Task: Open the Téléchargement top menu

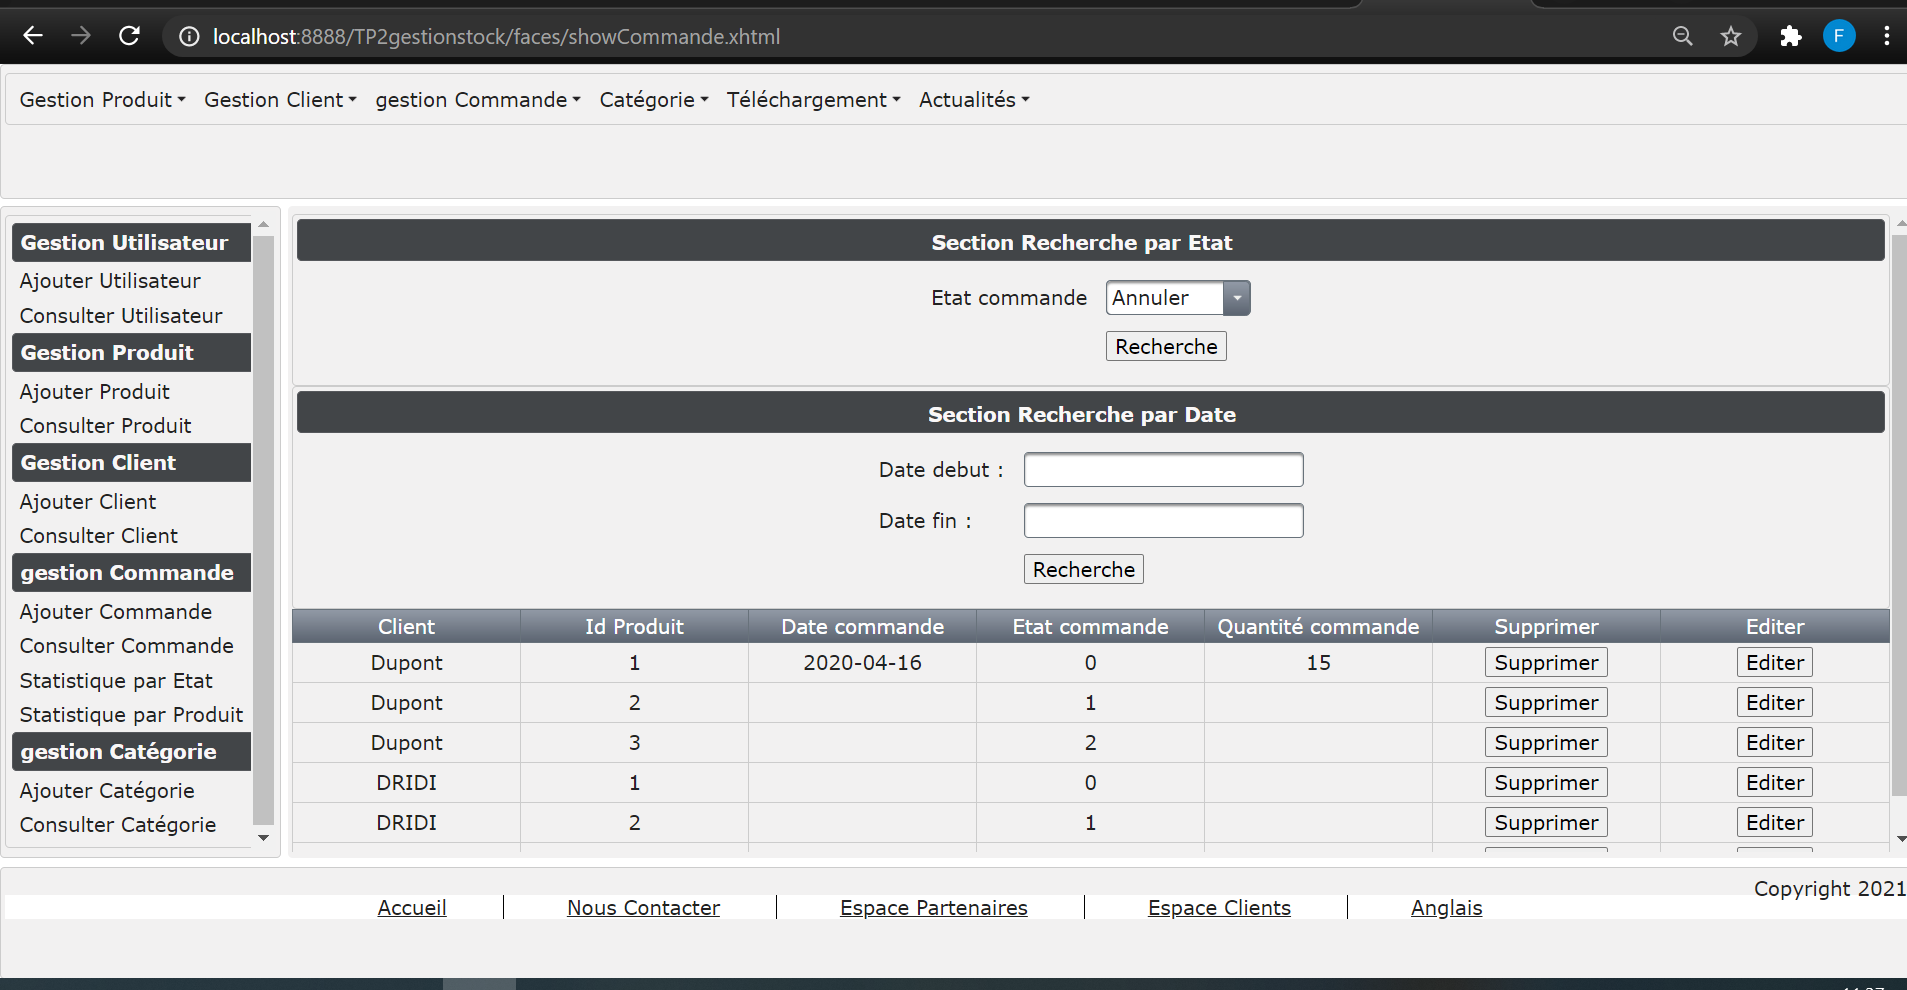Action: (x=813, y=100)
